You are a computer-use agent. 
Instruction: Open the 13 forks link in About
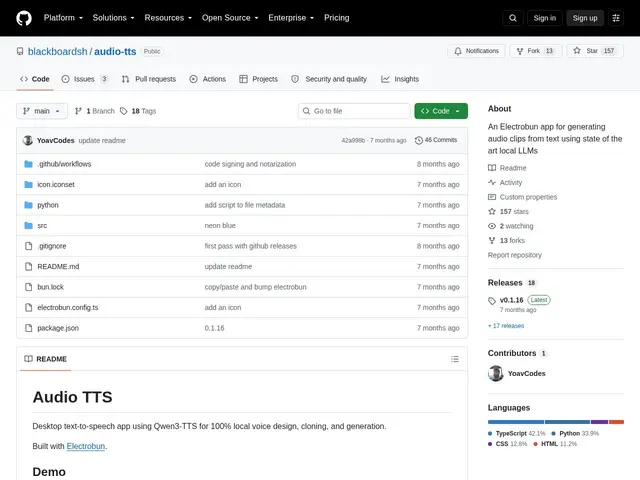[x=507, y=240]
